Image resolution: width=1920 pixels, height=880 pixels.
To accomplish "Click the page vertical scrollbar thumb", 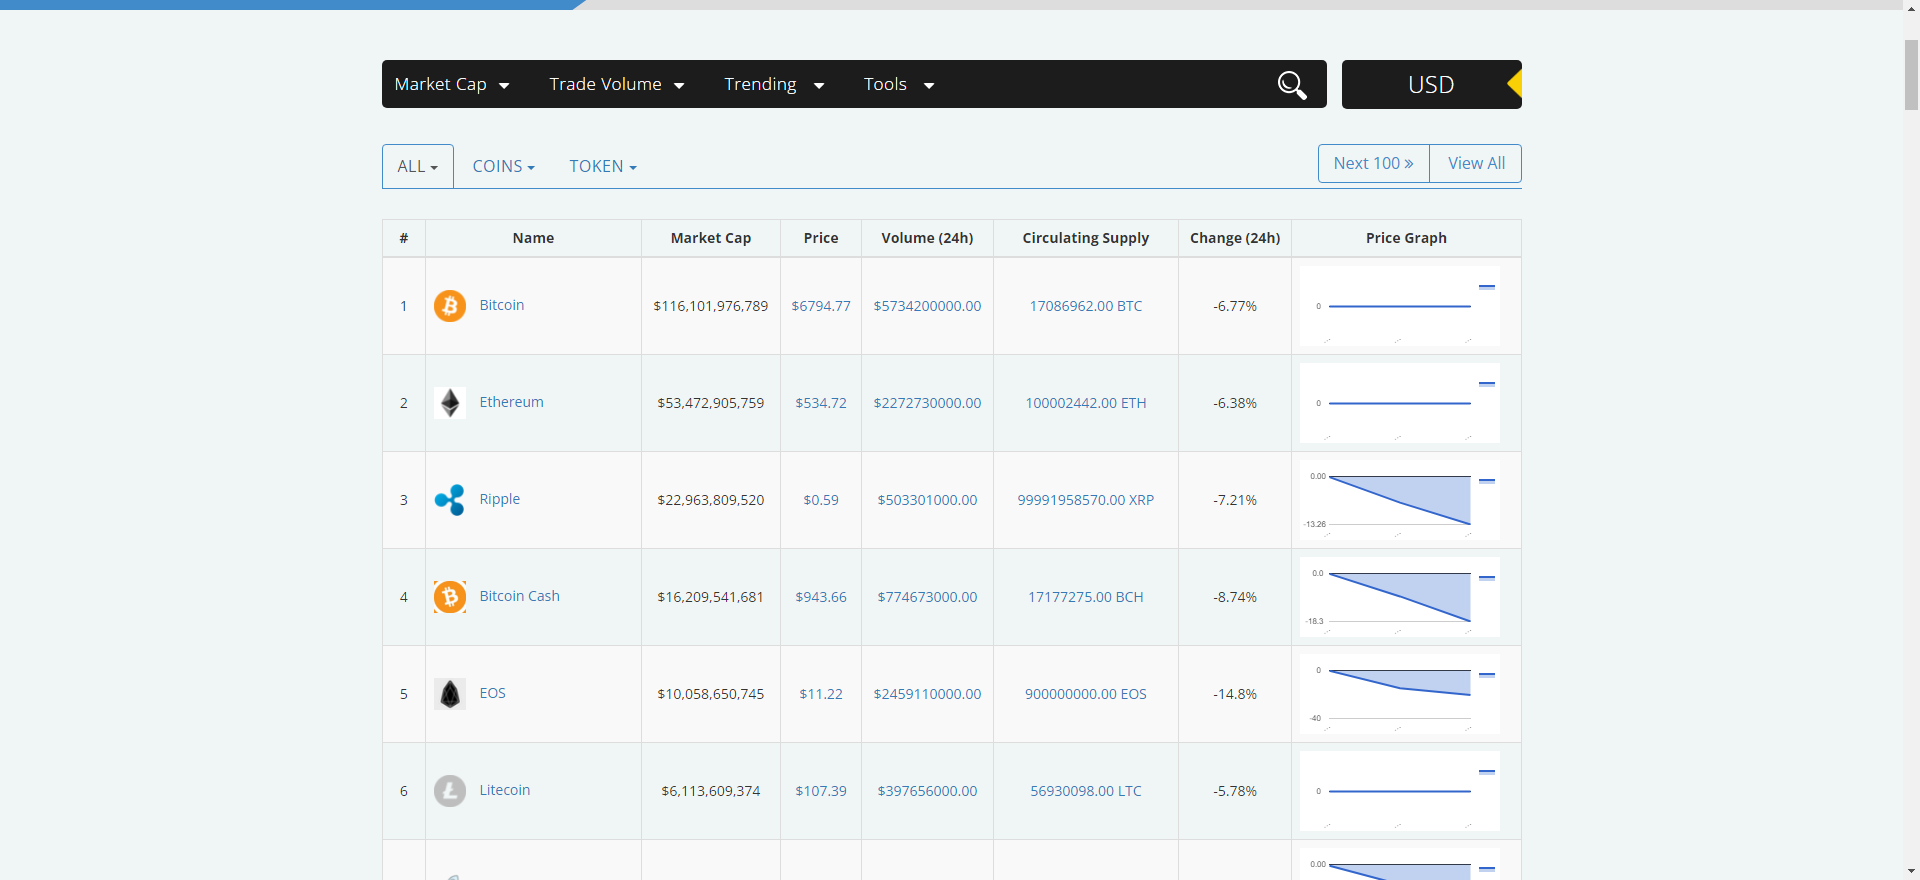I will click(x=1911, y=75).
